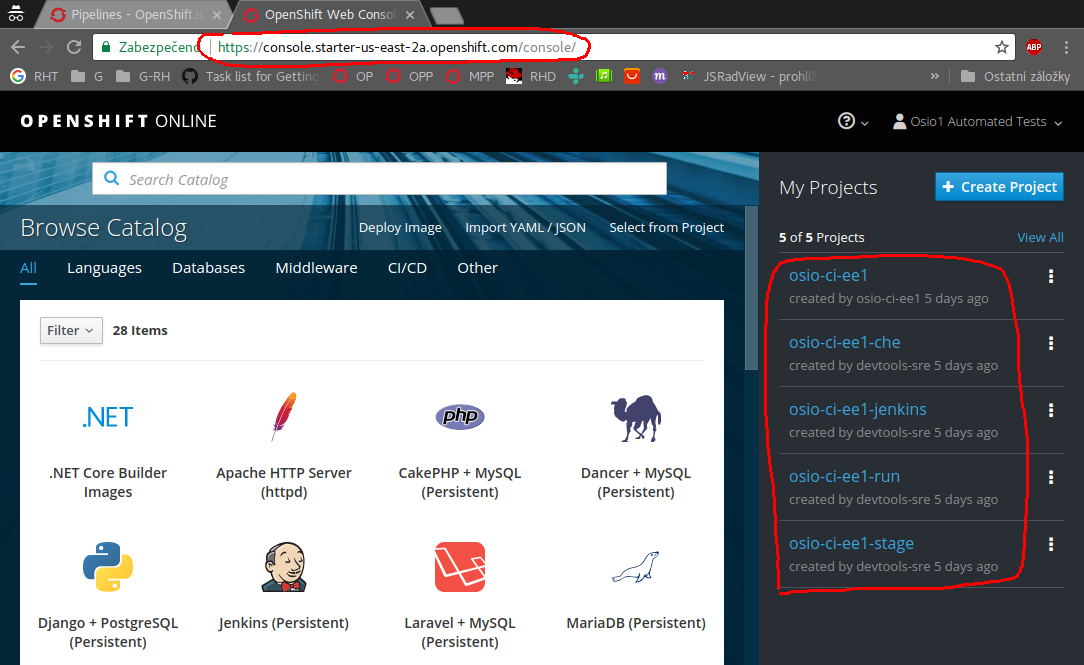Open the MPP bookmark
Image resolution: width=1084 pixels, height=665 pixels.
470,76
